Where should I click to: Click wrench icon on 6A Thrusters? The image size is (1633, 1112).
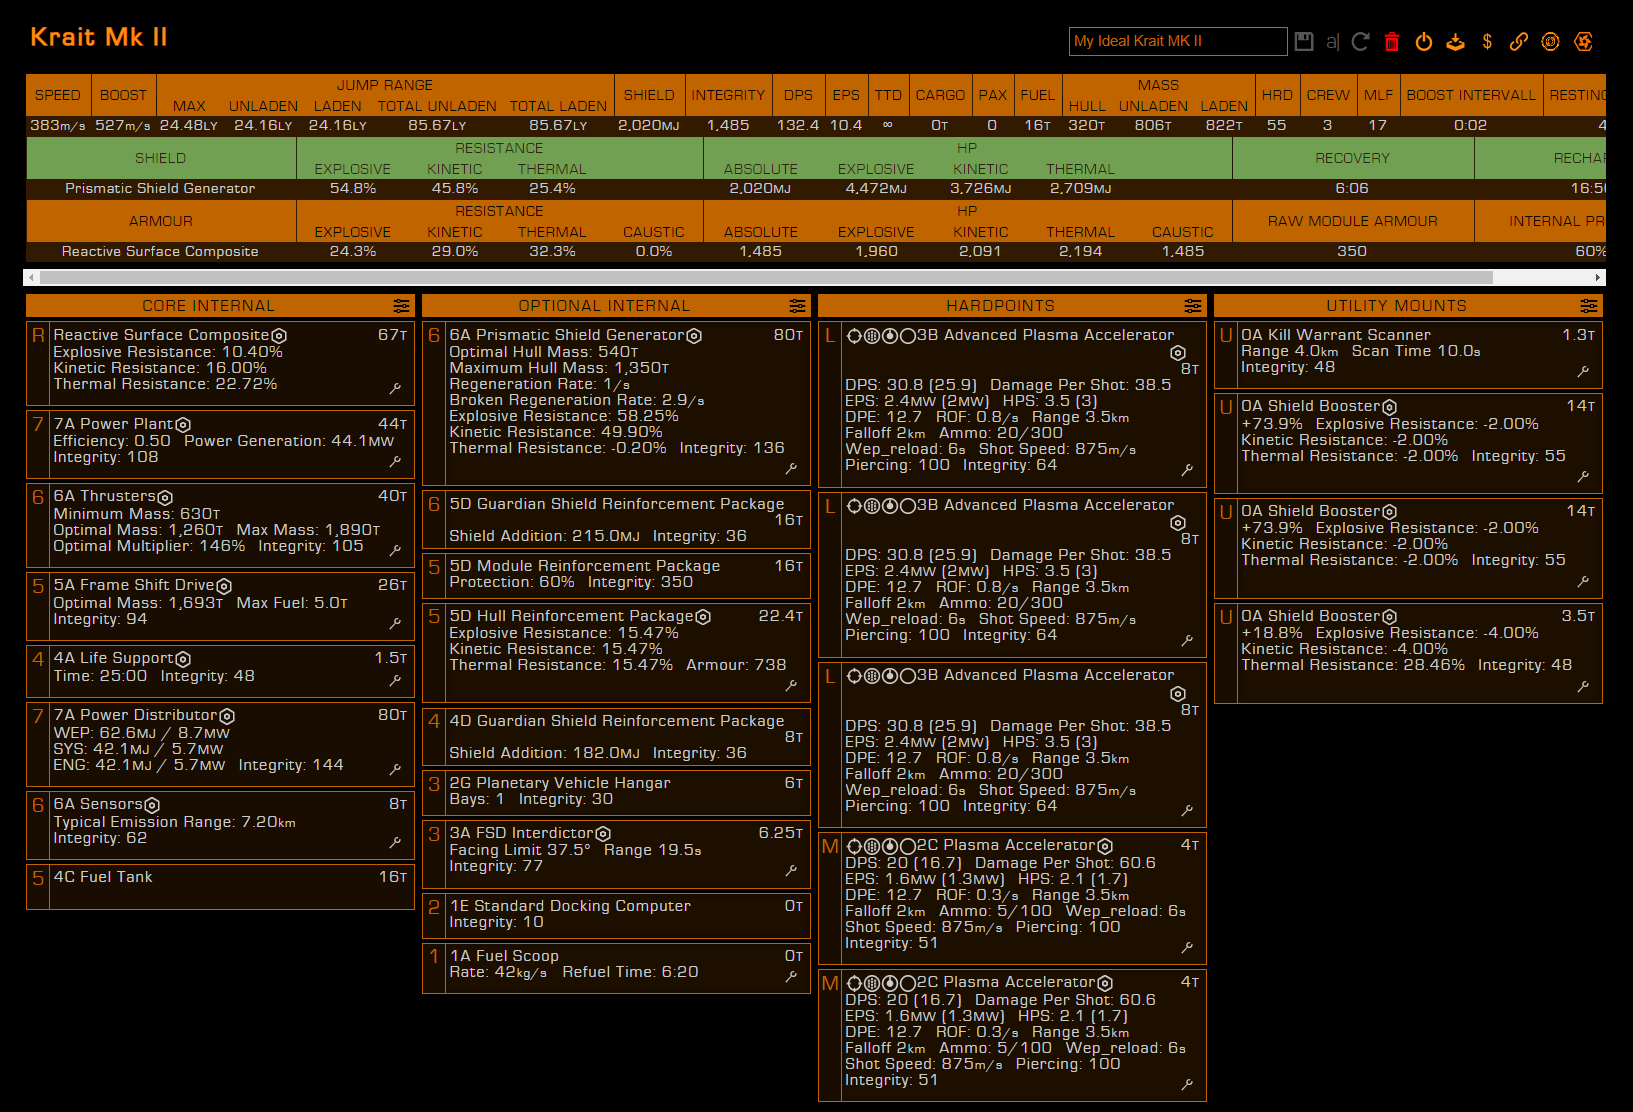click(x=396, y=550)
